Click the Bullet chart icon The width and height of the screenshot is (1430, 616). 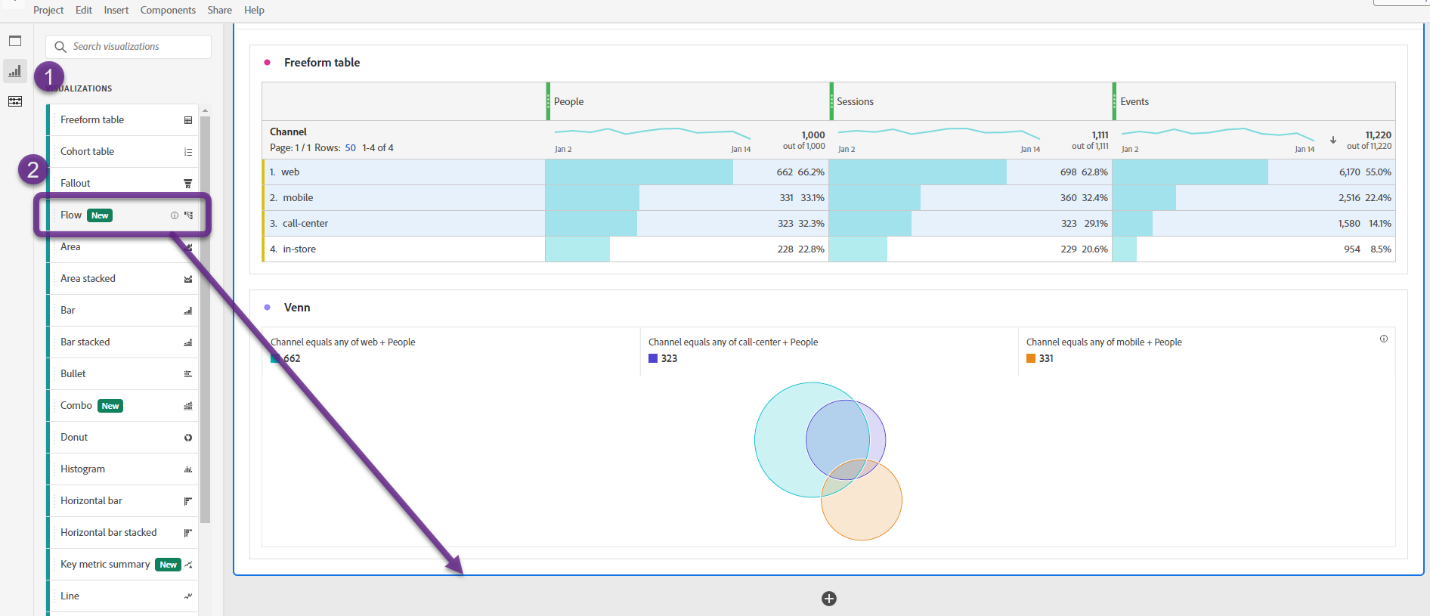coord(188,374)
